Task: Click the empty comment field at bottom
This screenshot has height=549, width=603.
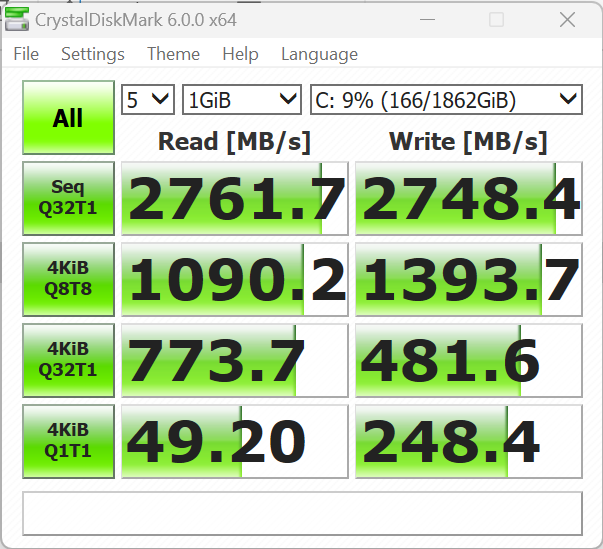Action: (302, 513)
